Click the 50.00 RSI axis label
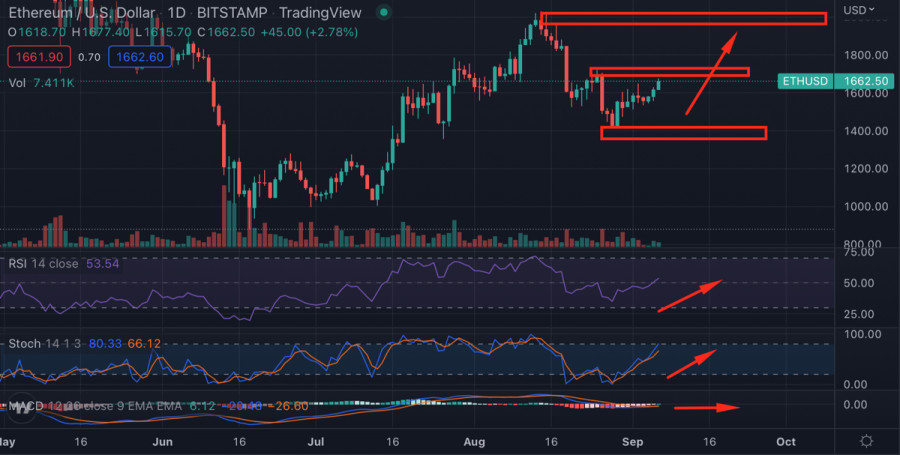The height and width of the screenshot is (455, 900). click(x=858, y=283)
